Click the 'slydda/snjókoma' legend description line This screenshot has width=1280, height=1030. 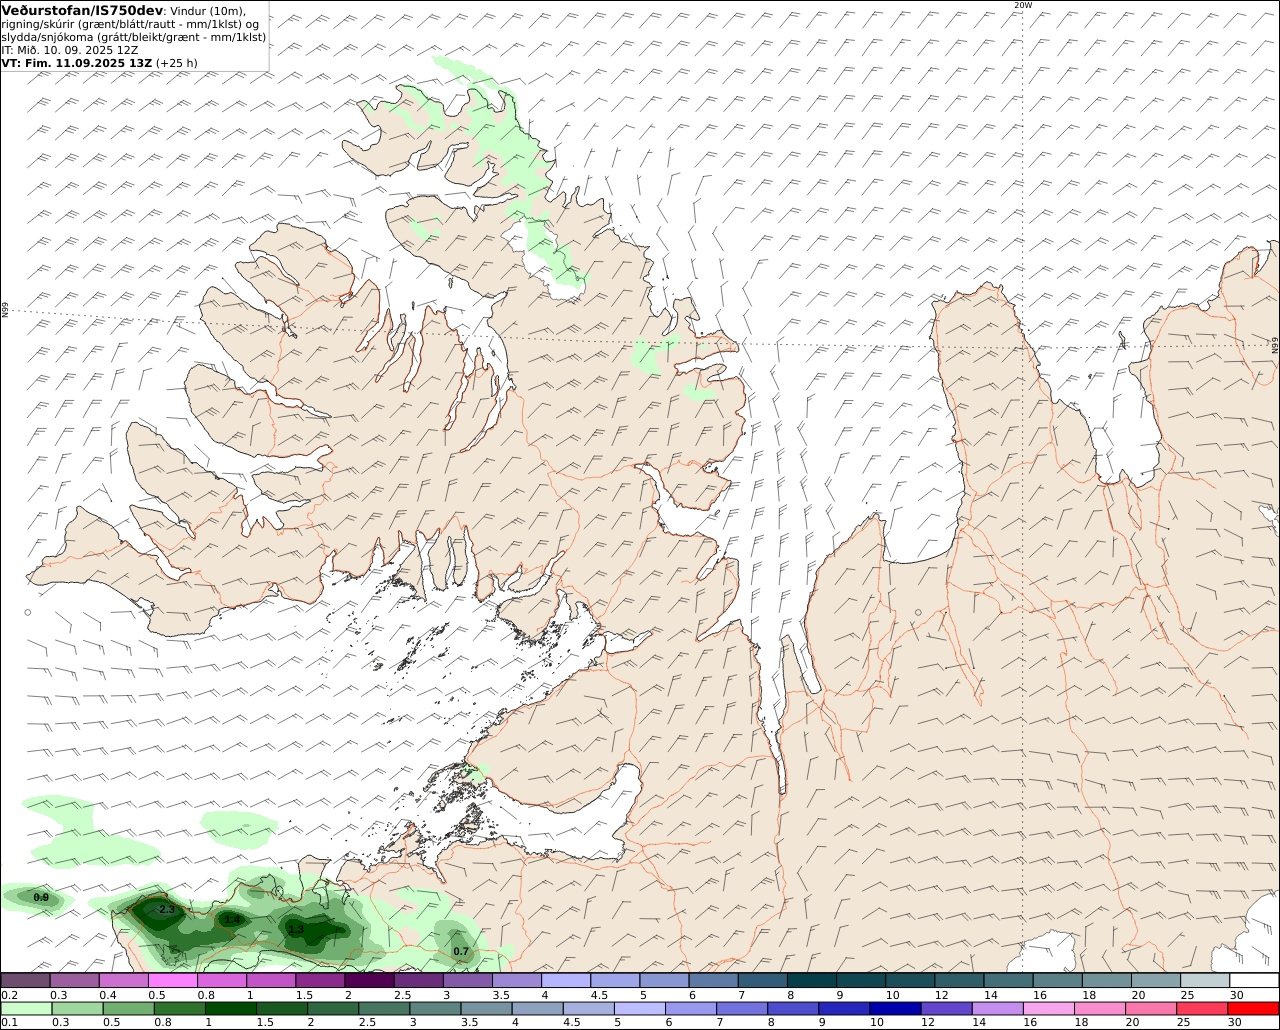tap(134, 37)
